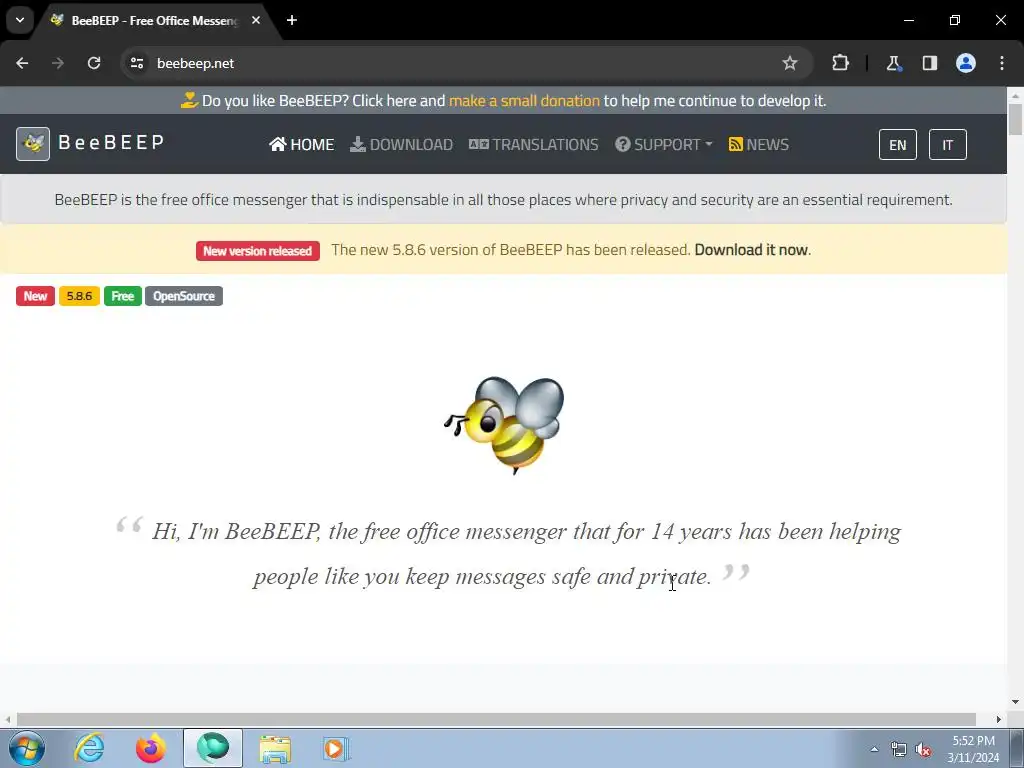Open the Chrome profile avatar
Viewport: 1024px width, 768px height.
[x=966, y=63]
